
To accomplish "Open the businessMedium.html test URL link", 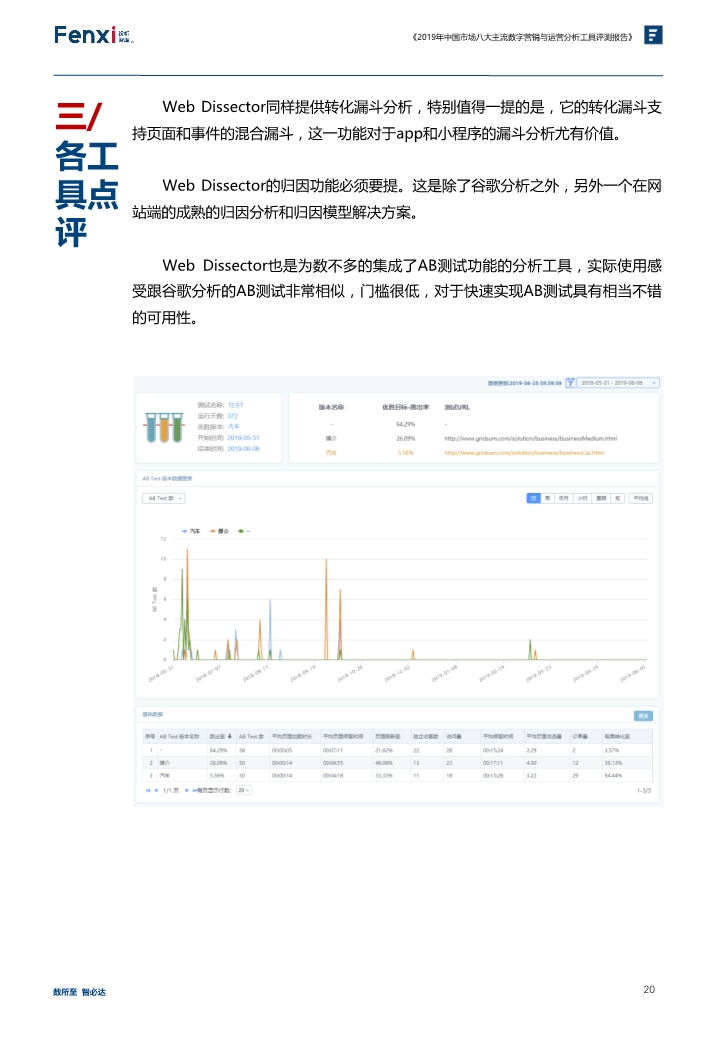I will tap(530, 438).
